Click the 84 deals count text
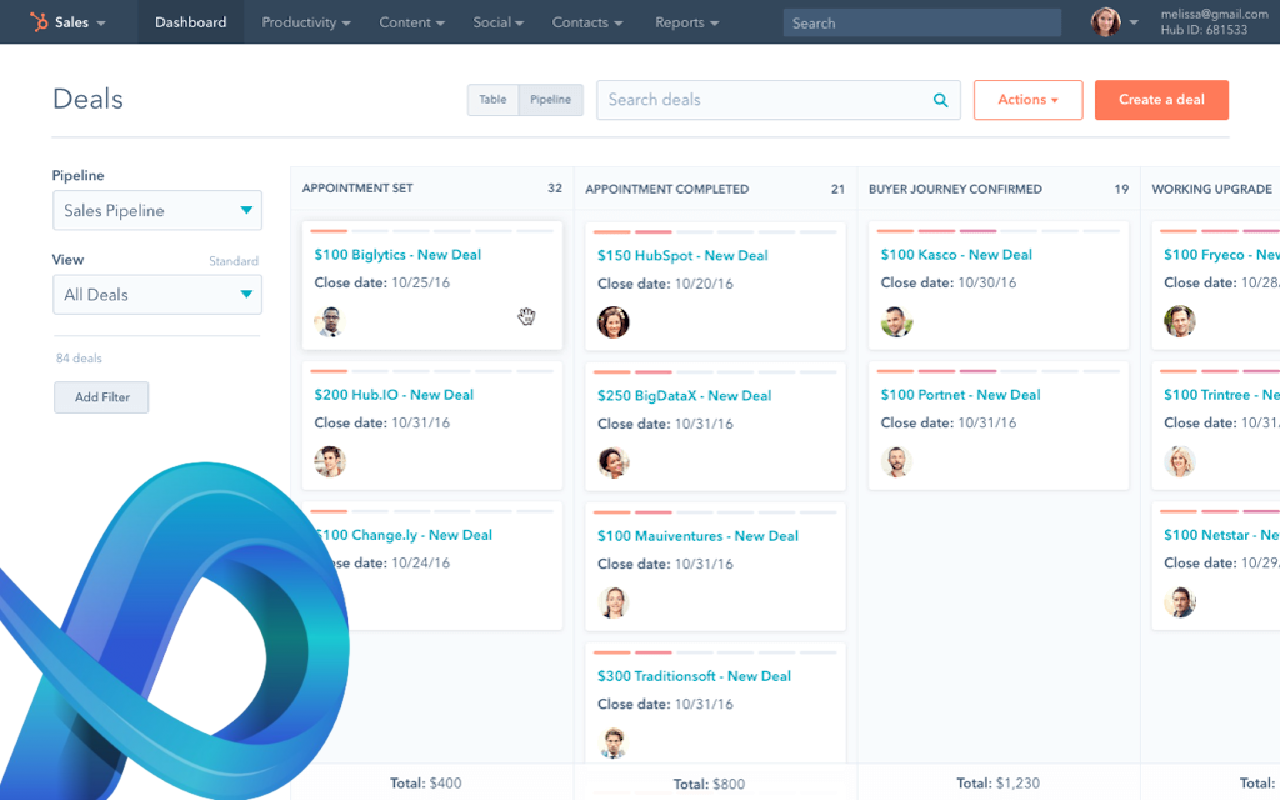Image resolution: width=1280 pixels, height=800 pixels. pyautogui.click(x=79, y=358)
